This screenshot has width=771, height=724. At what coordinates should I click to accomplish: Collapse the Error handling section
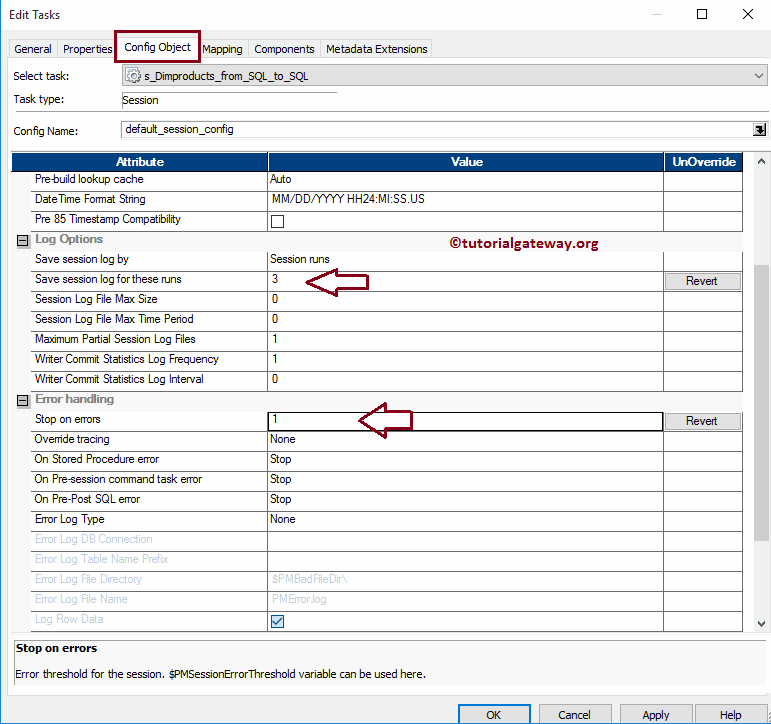(x=22, y=400)
